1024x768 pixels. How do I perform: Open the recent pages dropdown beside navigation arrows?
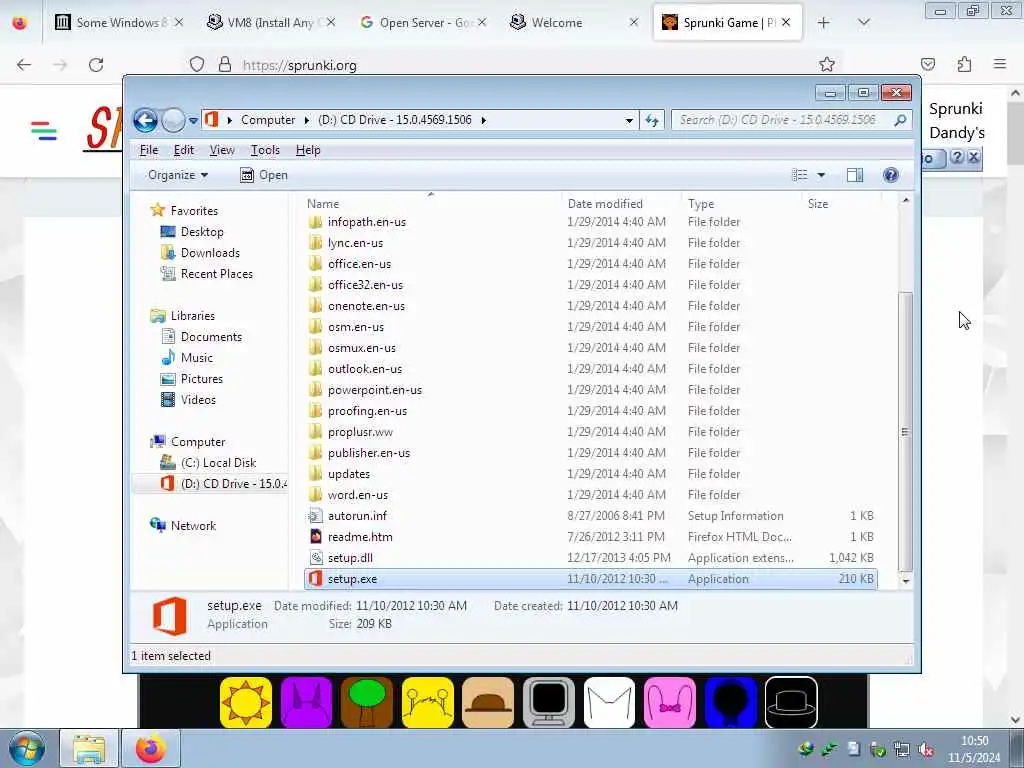193,120
